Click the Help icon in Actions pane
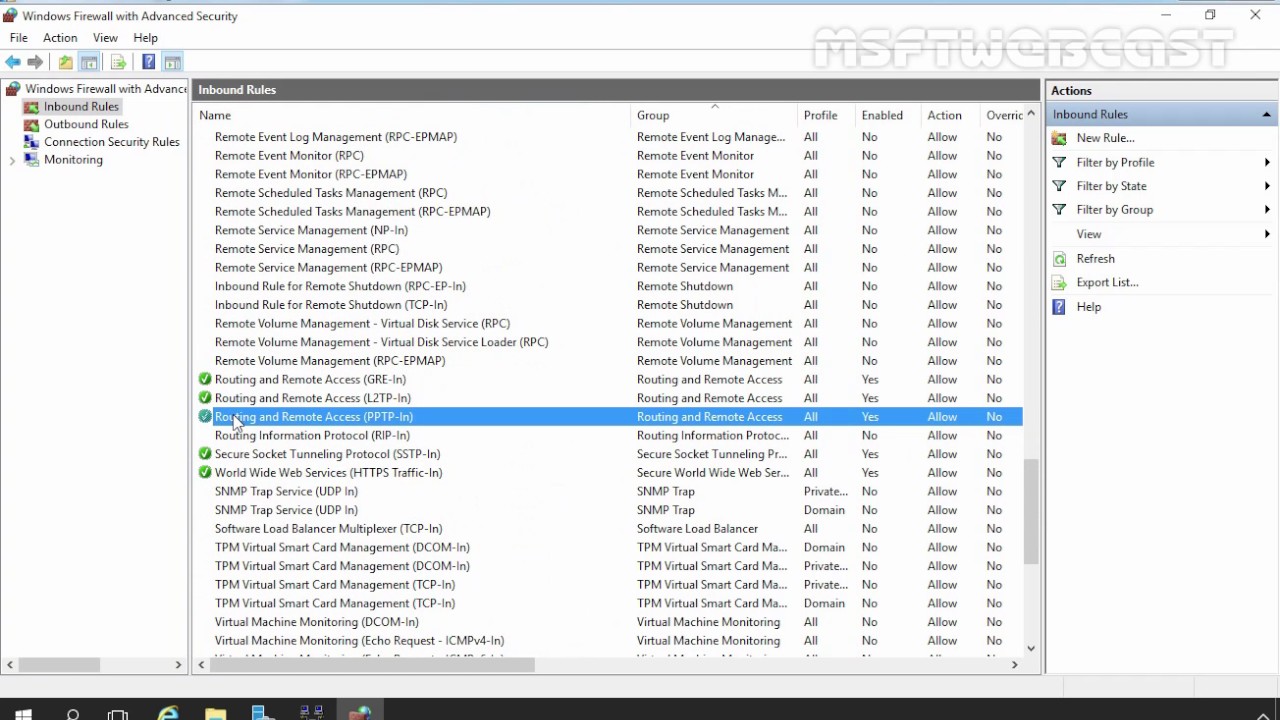1280x720 pixels. tap(1059, 307)
